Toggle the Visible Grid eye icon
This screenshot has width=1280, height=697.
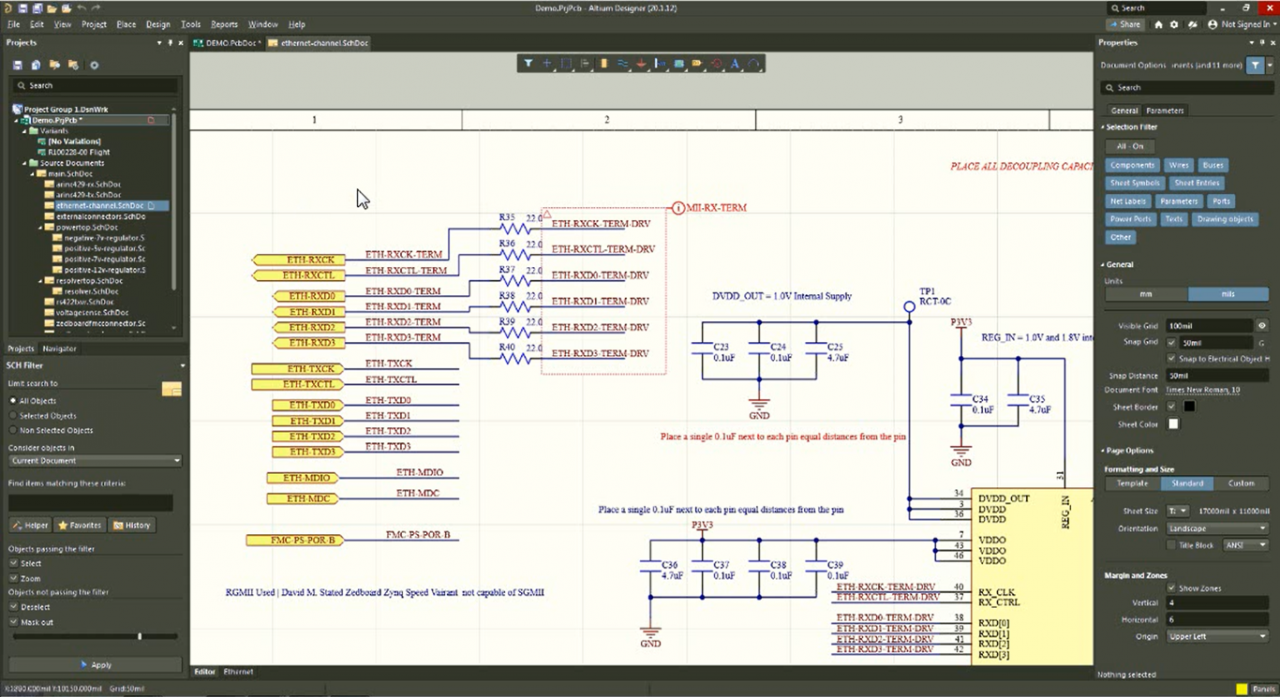click(1262, 324)
